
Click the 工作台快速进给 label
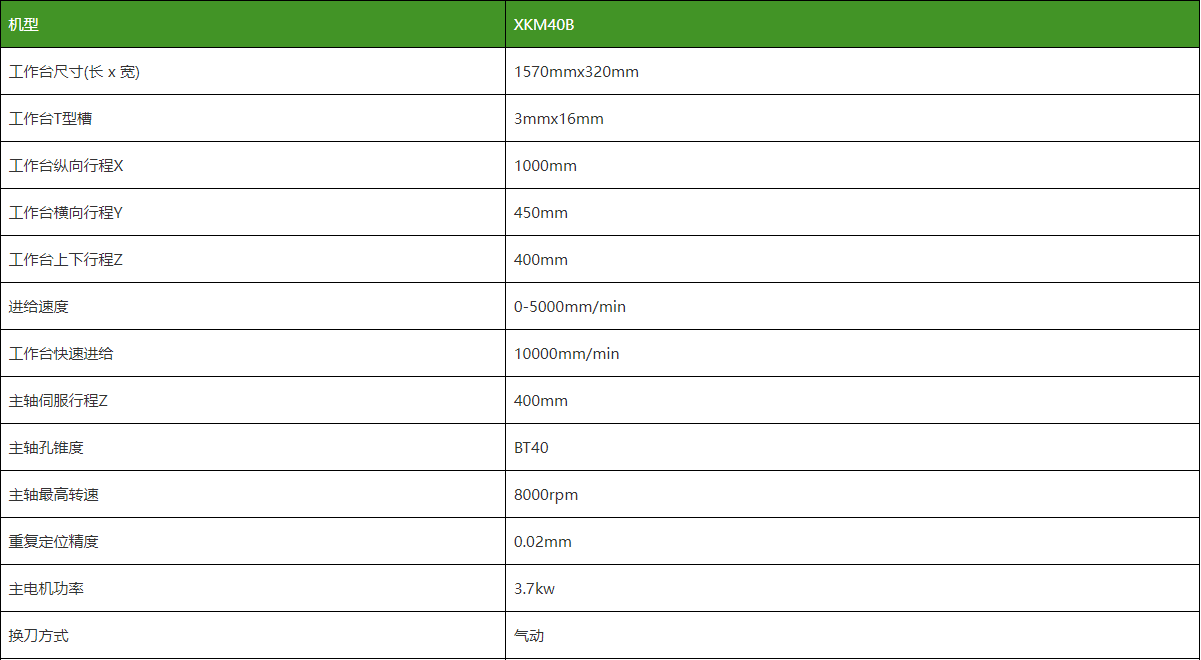tap(61, 354)
